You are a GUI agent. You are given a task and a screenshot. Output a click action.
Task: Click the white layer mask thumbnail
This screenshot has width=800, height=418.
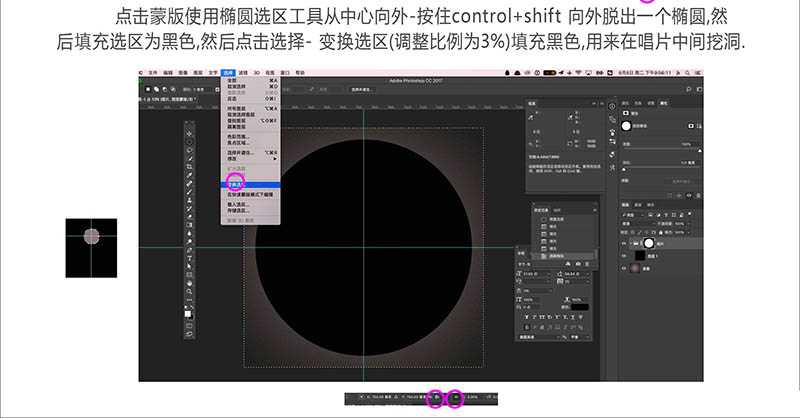(x=648, y=243)
